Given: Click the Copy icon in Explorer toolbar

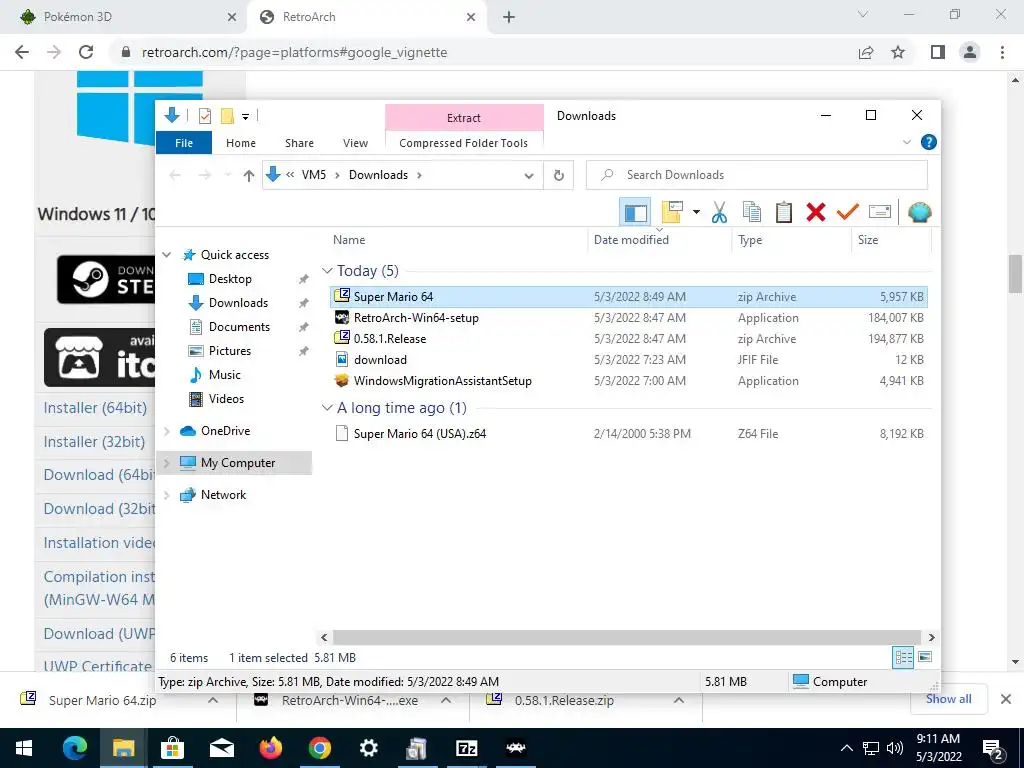Looking at the screenshot, I should (x=752, y=212).
